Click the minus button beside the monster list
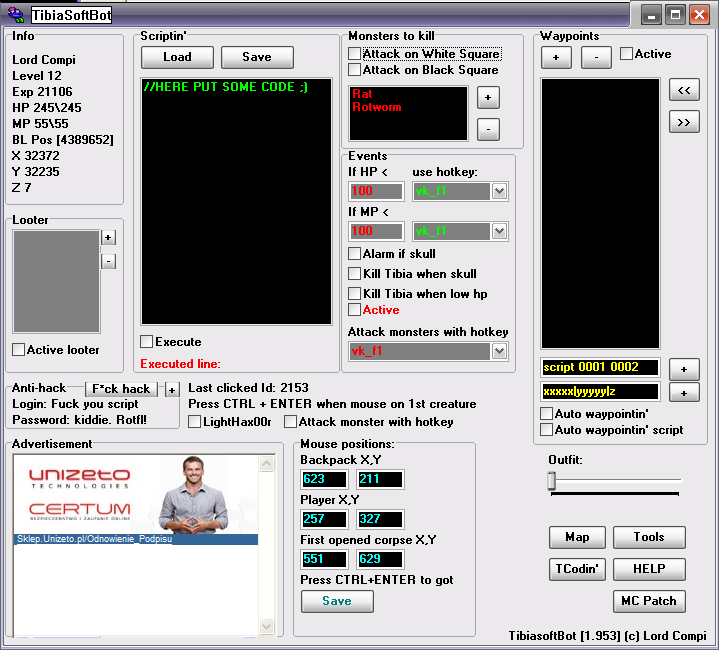 [x=488, y=129]
